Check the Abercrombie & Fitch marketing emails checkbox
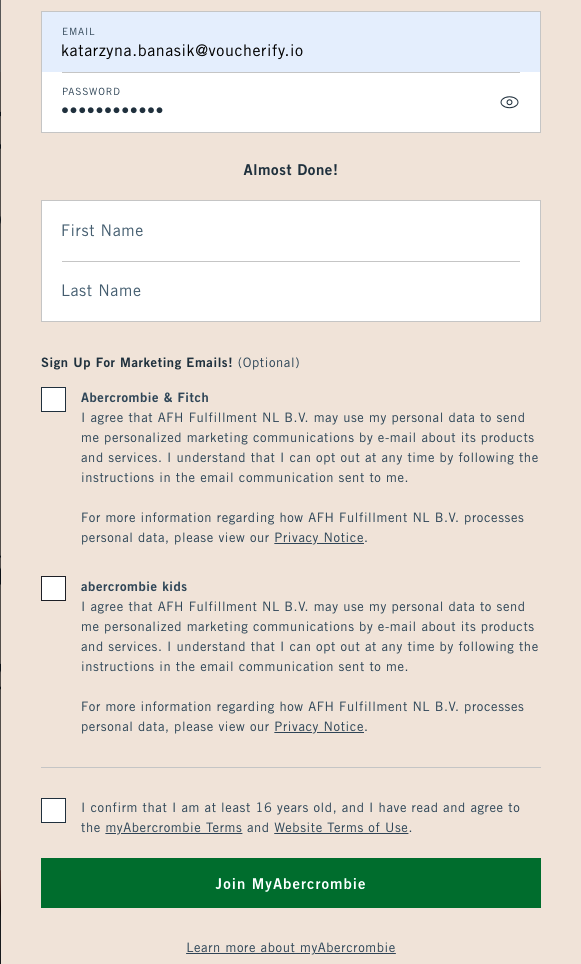The height and width of the screenshot is (964, 581). [x=53, y=400]
